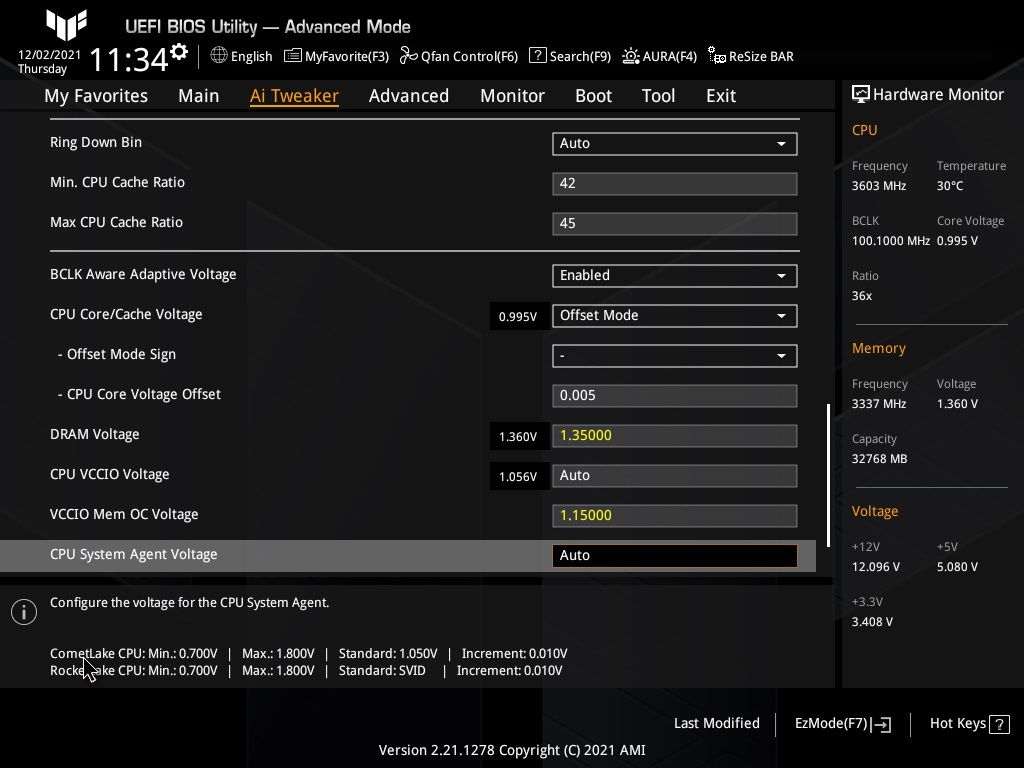This screenshot has width=1024, height=768.
Task: Open the Hot Keys question mark icon
Action: point(999,724)
